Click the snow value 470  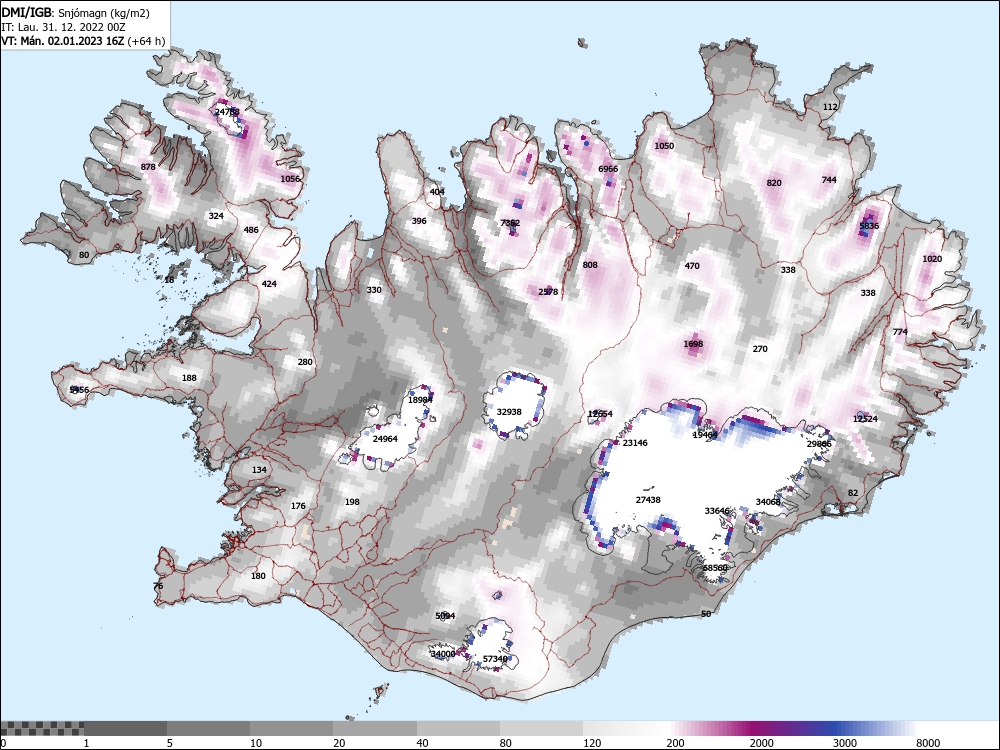pyautogui.click(x=692, y=266)
